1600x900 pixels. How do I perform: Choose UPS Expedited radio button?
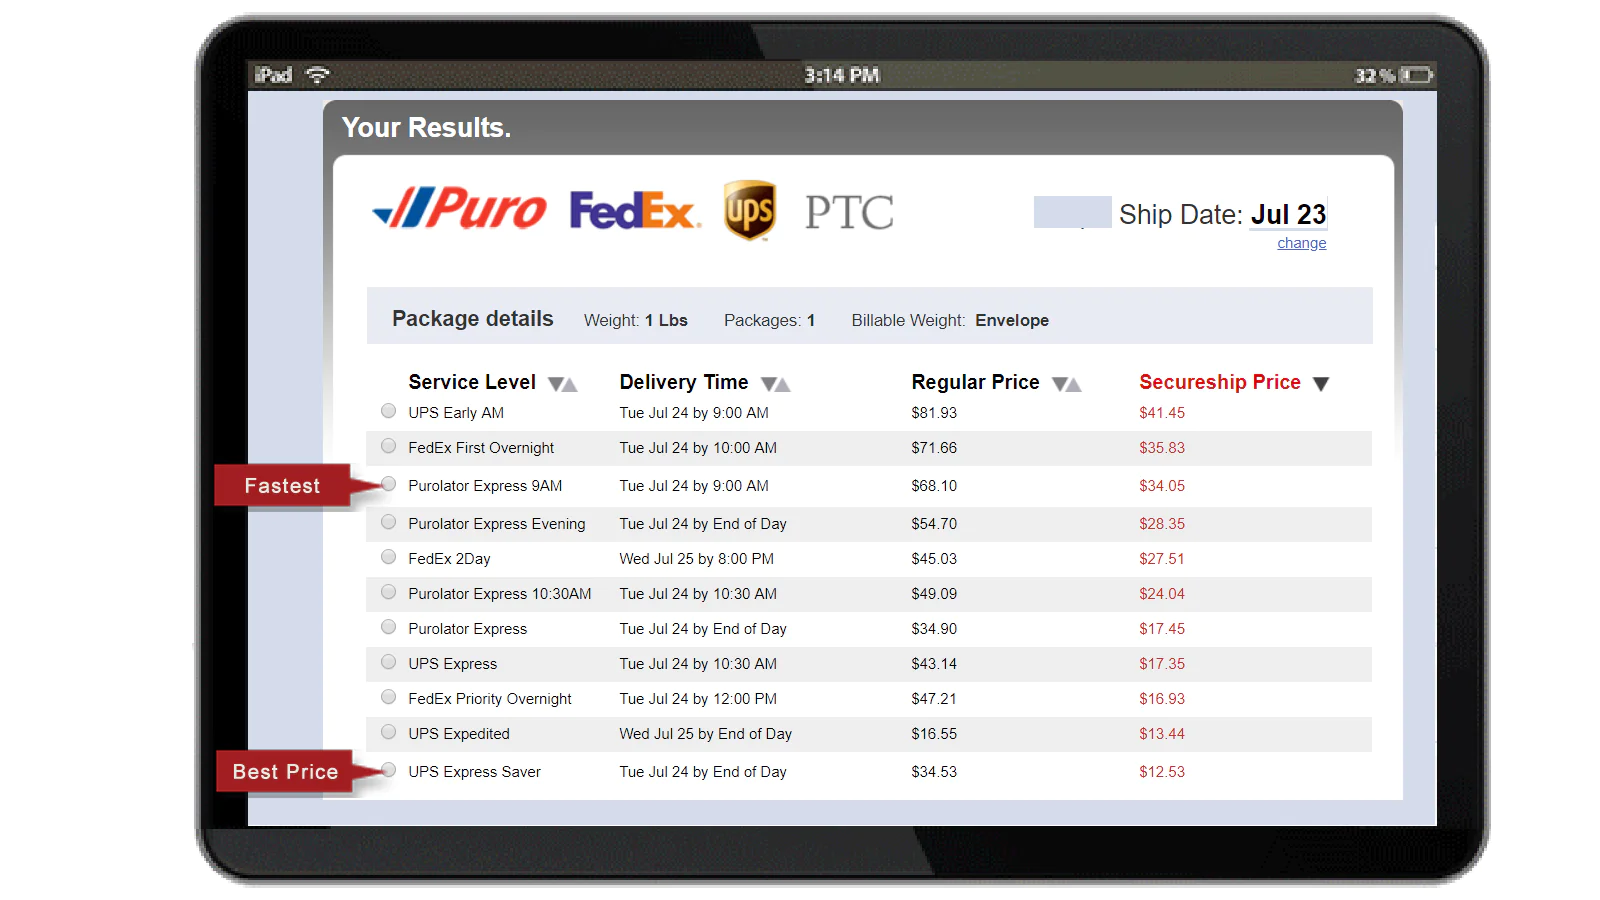[x=388, y=732]
